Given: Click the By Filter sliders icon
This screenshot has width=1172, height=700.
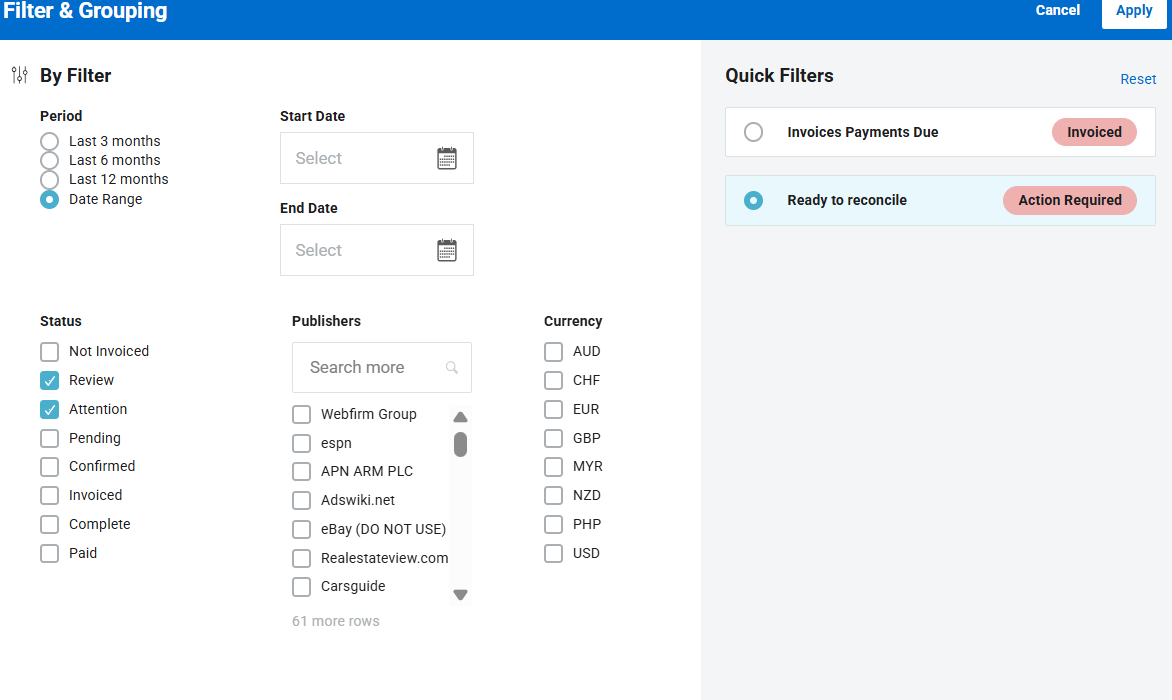Looking at the screenshot, I should (x=20, y=75).
